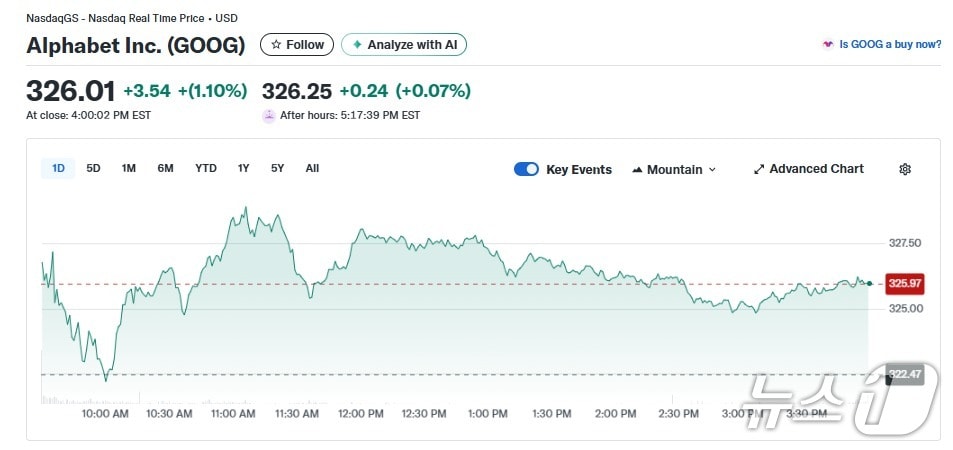The width and height of the screenshot is (953, 450).
Task: Click the expand arrows Advanced Chart icon
Action: pyautogui.click(x=759, y=169)
